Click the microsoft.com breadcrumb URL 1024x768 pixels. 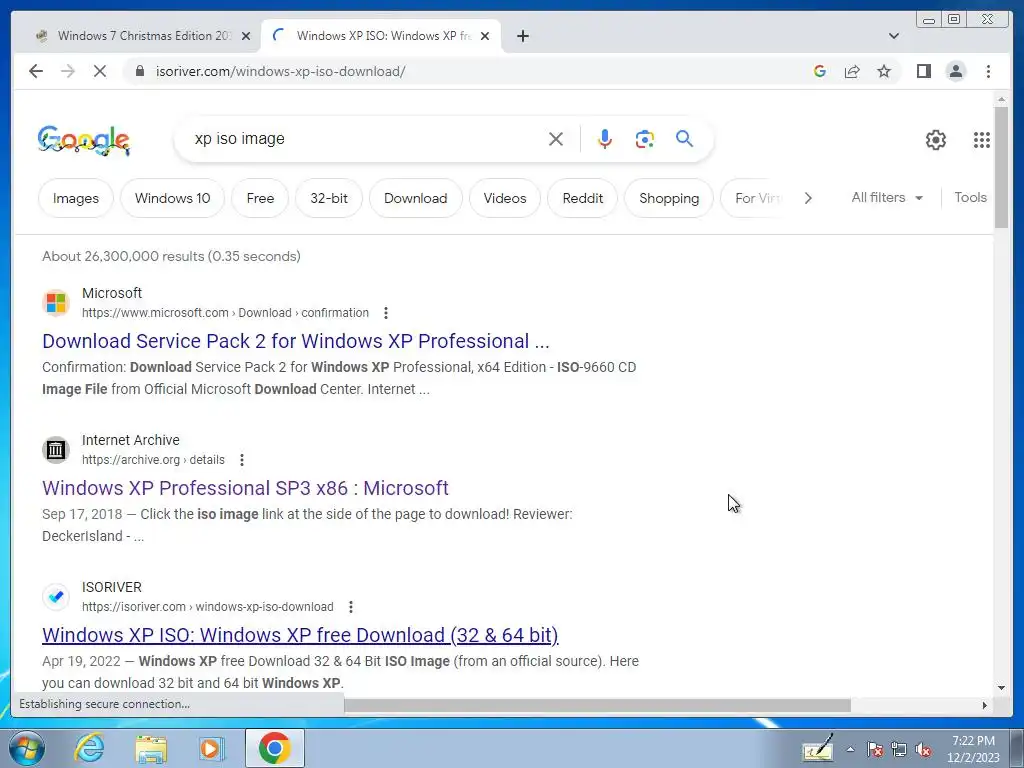[x=225, y=313]
